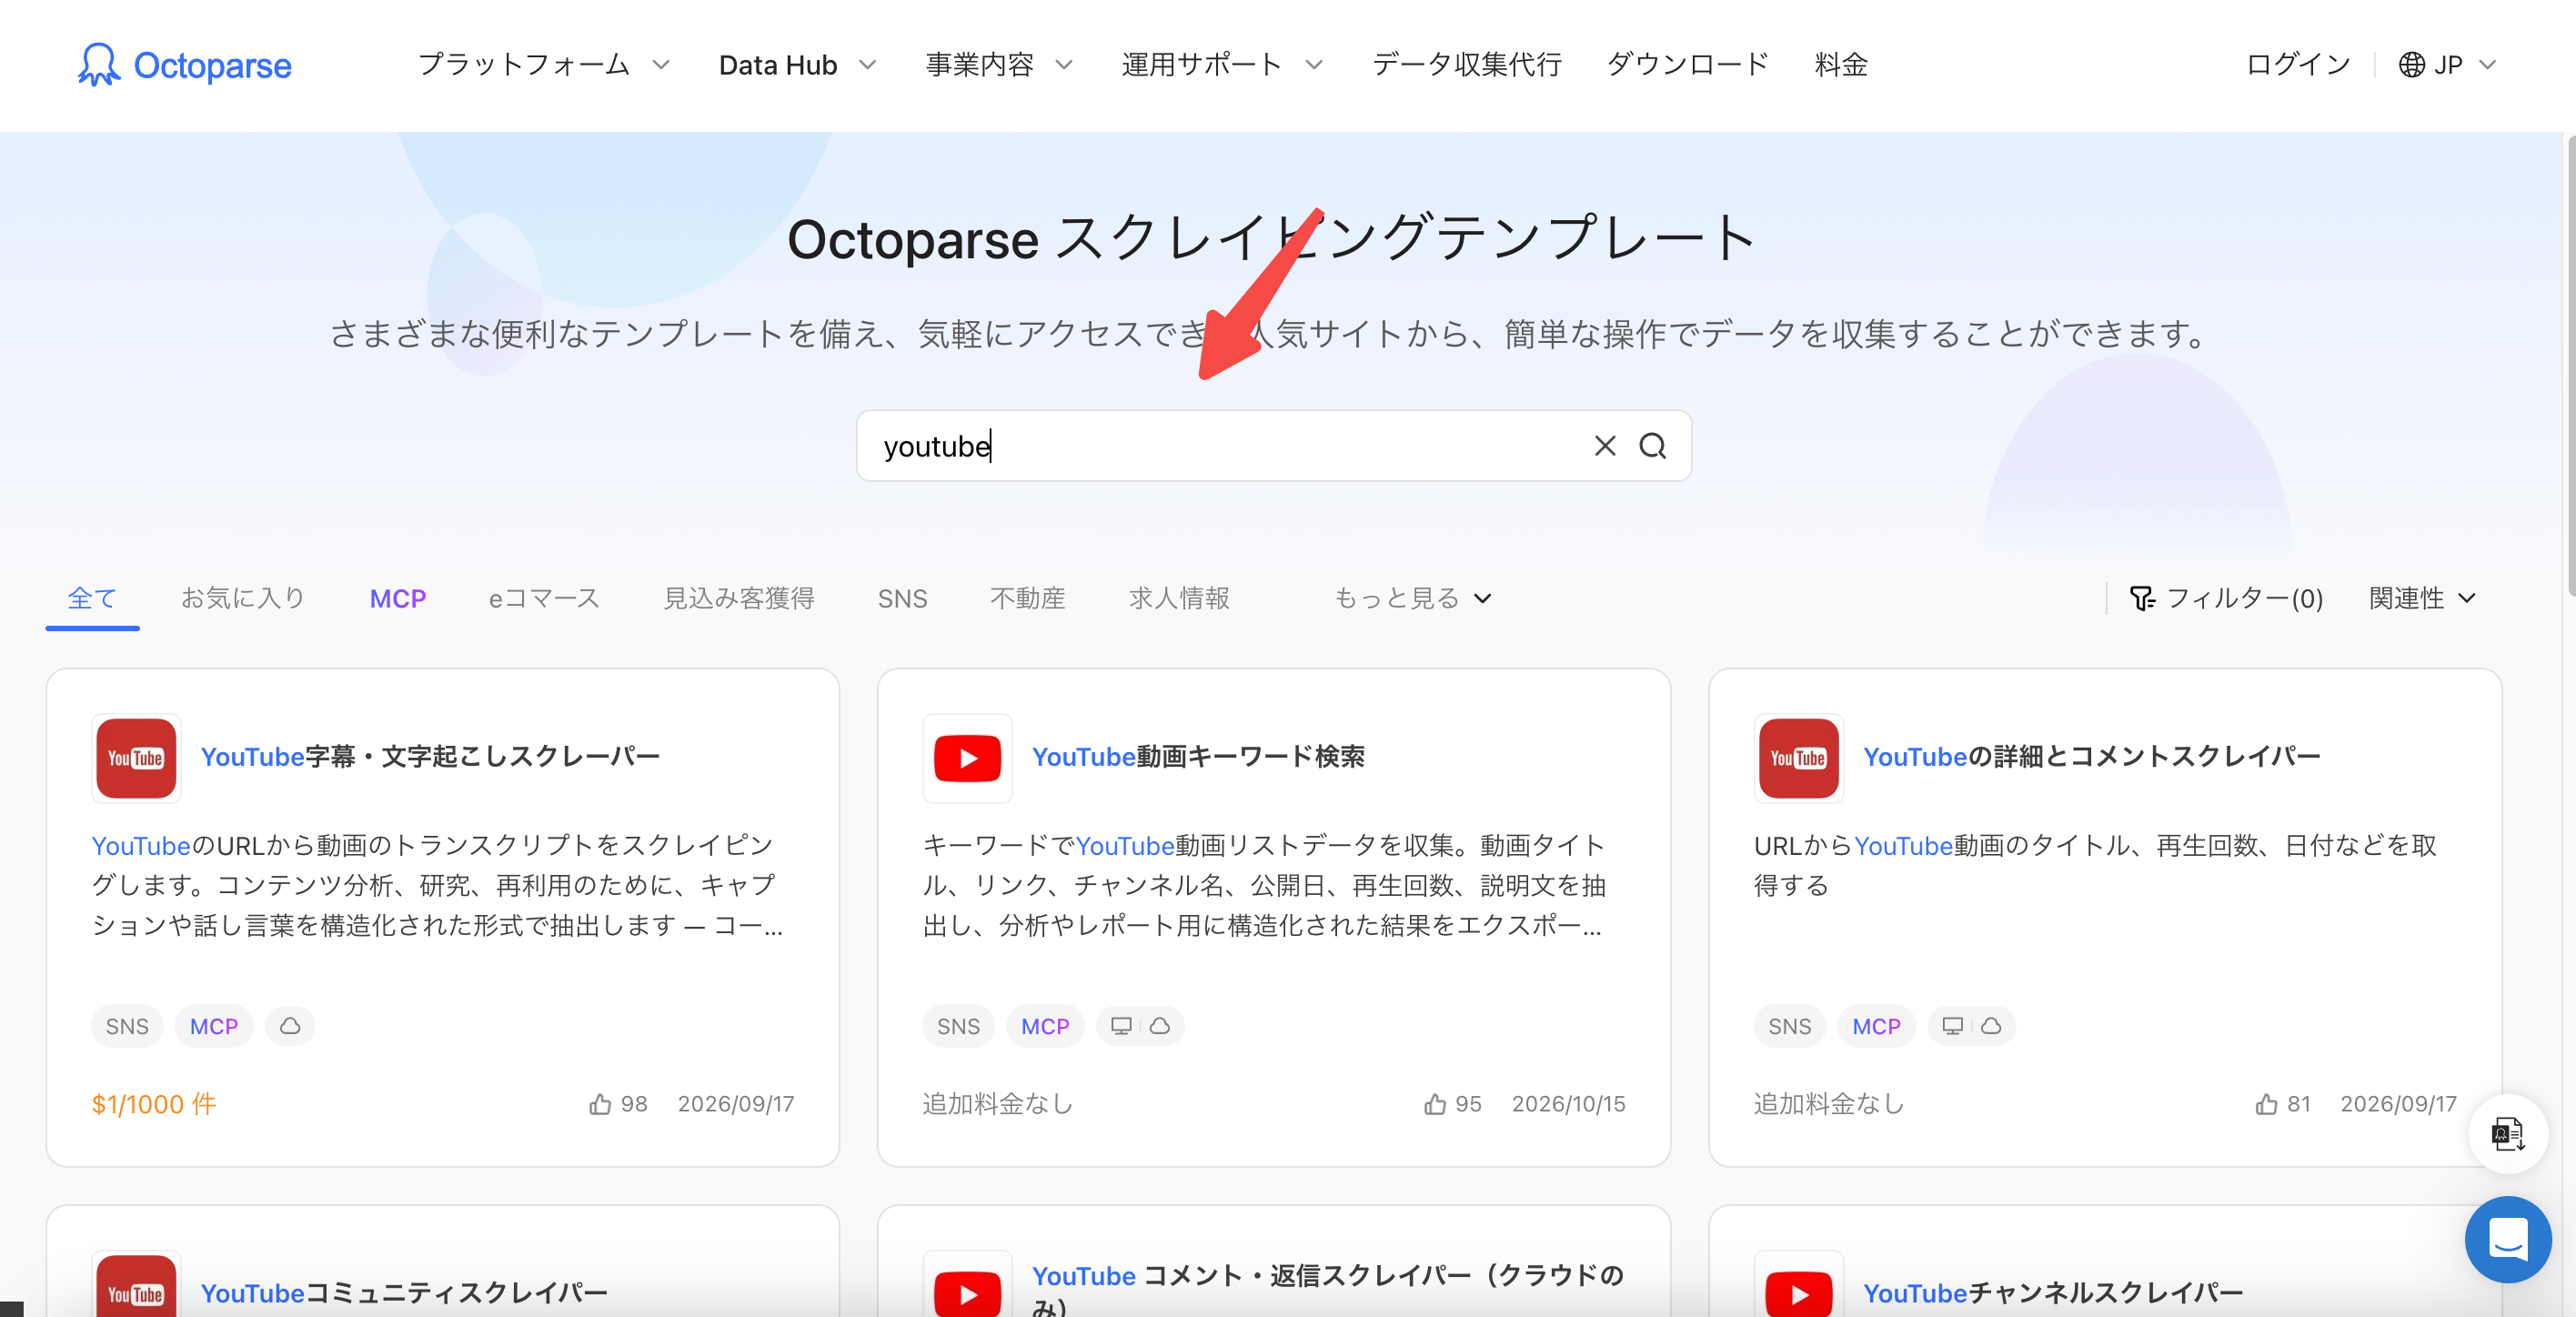Viewport: 2576px width, 1317px height.
Task: Expand the プラットフォーム menu
Action: pos(543,65)
